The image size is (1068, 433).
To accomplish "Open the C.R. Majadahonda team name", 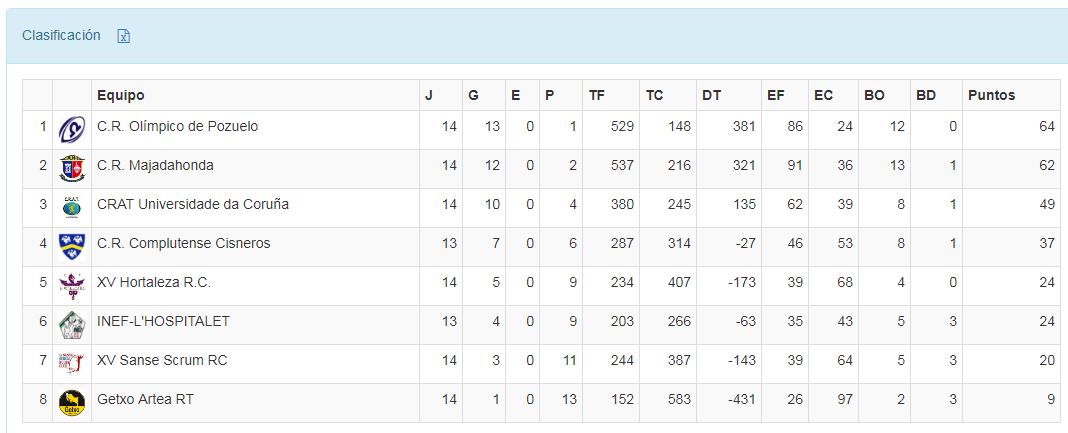I will [x=155, y=165].
